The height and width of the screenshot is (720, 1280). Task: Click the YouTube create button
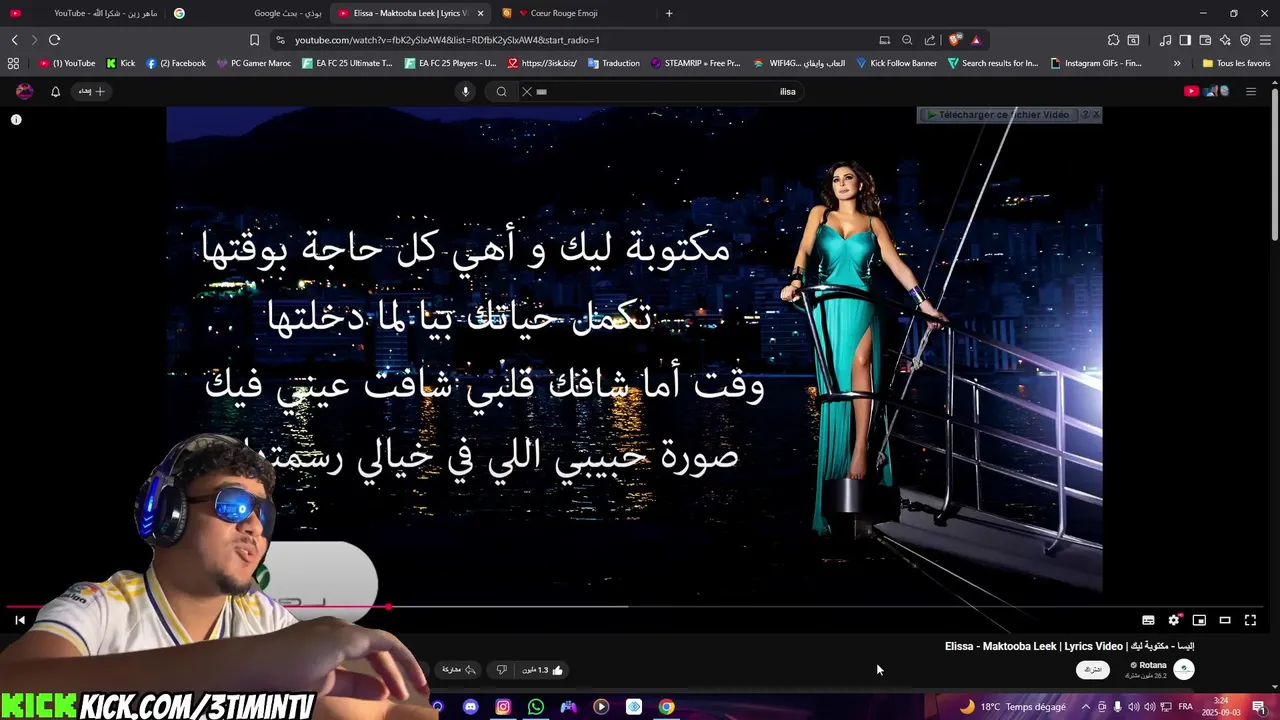coord(92,91)
